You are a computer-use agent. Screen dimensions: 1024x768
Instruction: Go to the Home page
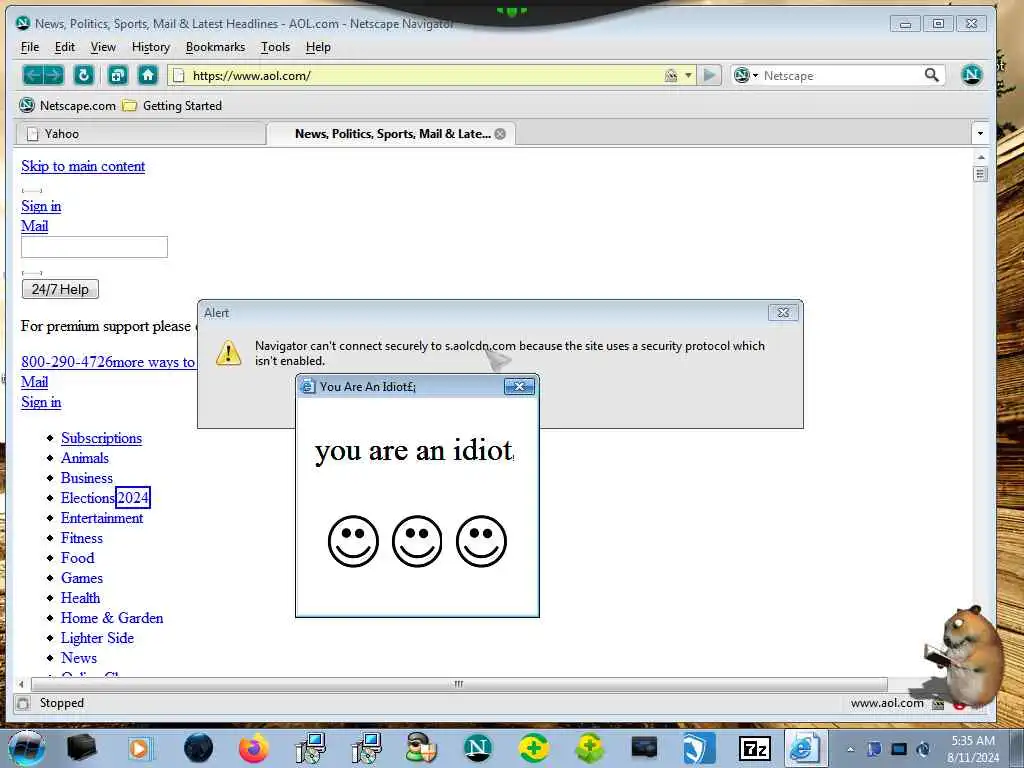tap(148, 76)
